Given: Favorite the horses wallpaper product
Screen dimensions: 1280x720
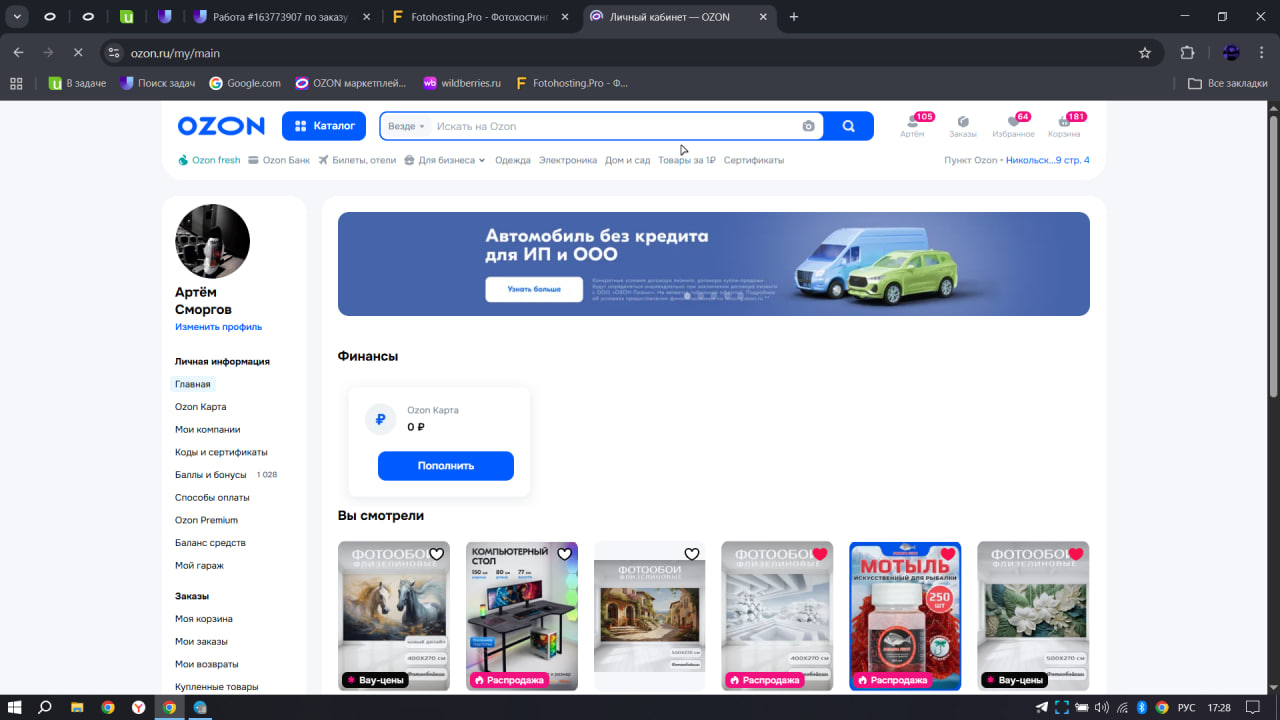Looking at the screenshot, I should (437, 554).
